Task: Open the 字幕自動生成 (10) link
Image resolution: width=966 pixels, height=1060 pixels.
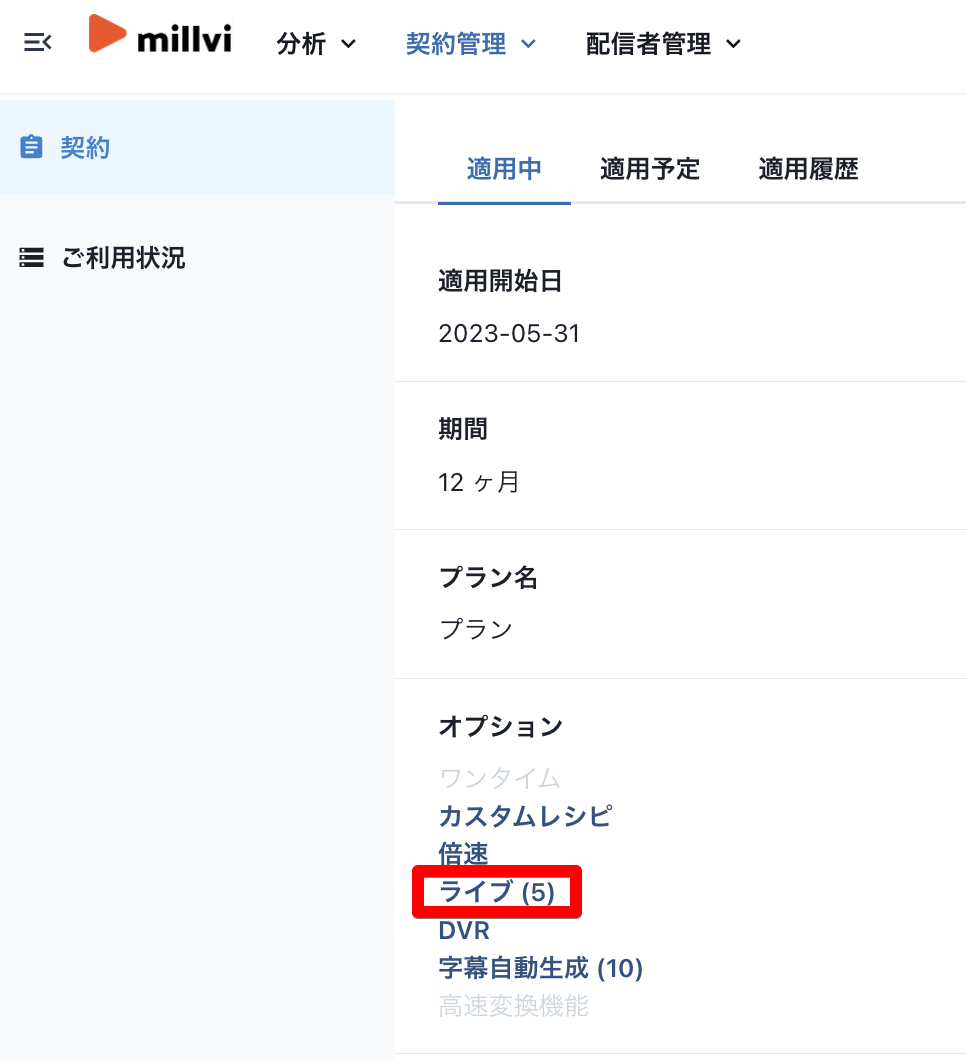Action: point(541,968)
